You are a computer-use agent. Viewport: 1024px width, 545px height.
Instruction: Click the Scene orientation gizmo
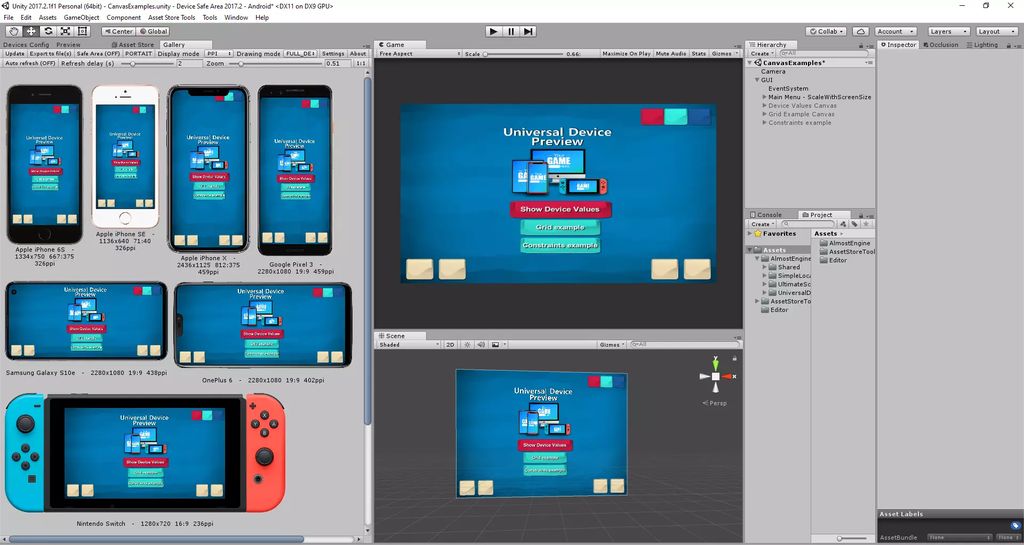click(x=715, y=377)
